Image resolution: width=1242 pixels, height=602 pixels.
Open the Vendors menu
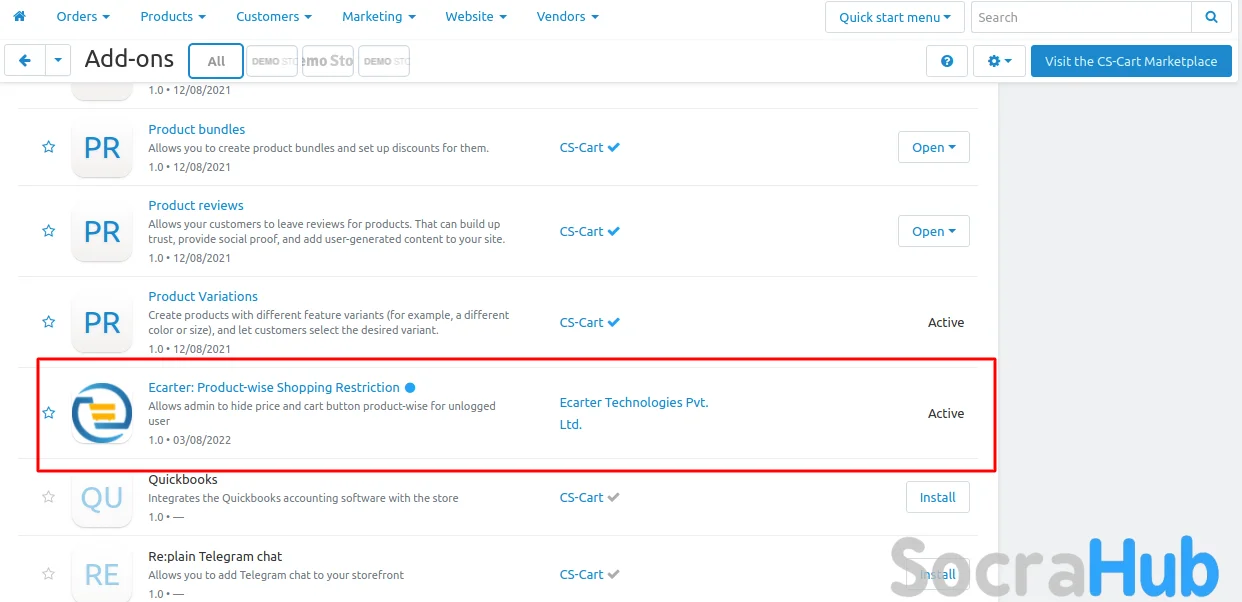pos(567,17)
